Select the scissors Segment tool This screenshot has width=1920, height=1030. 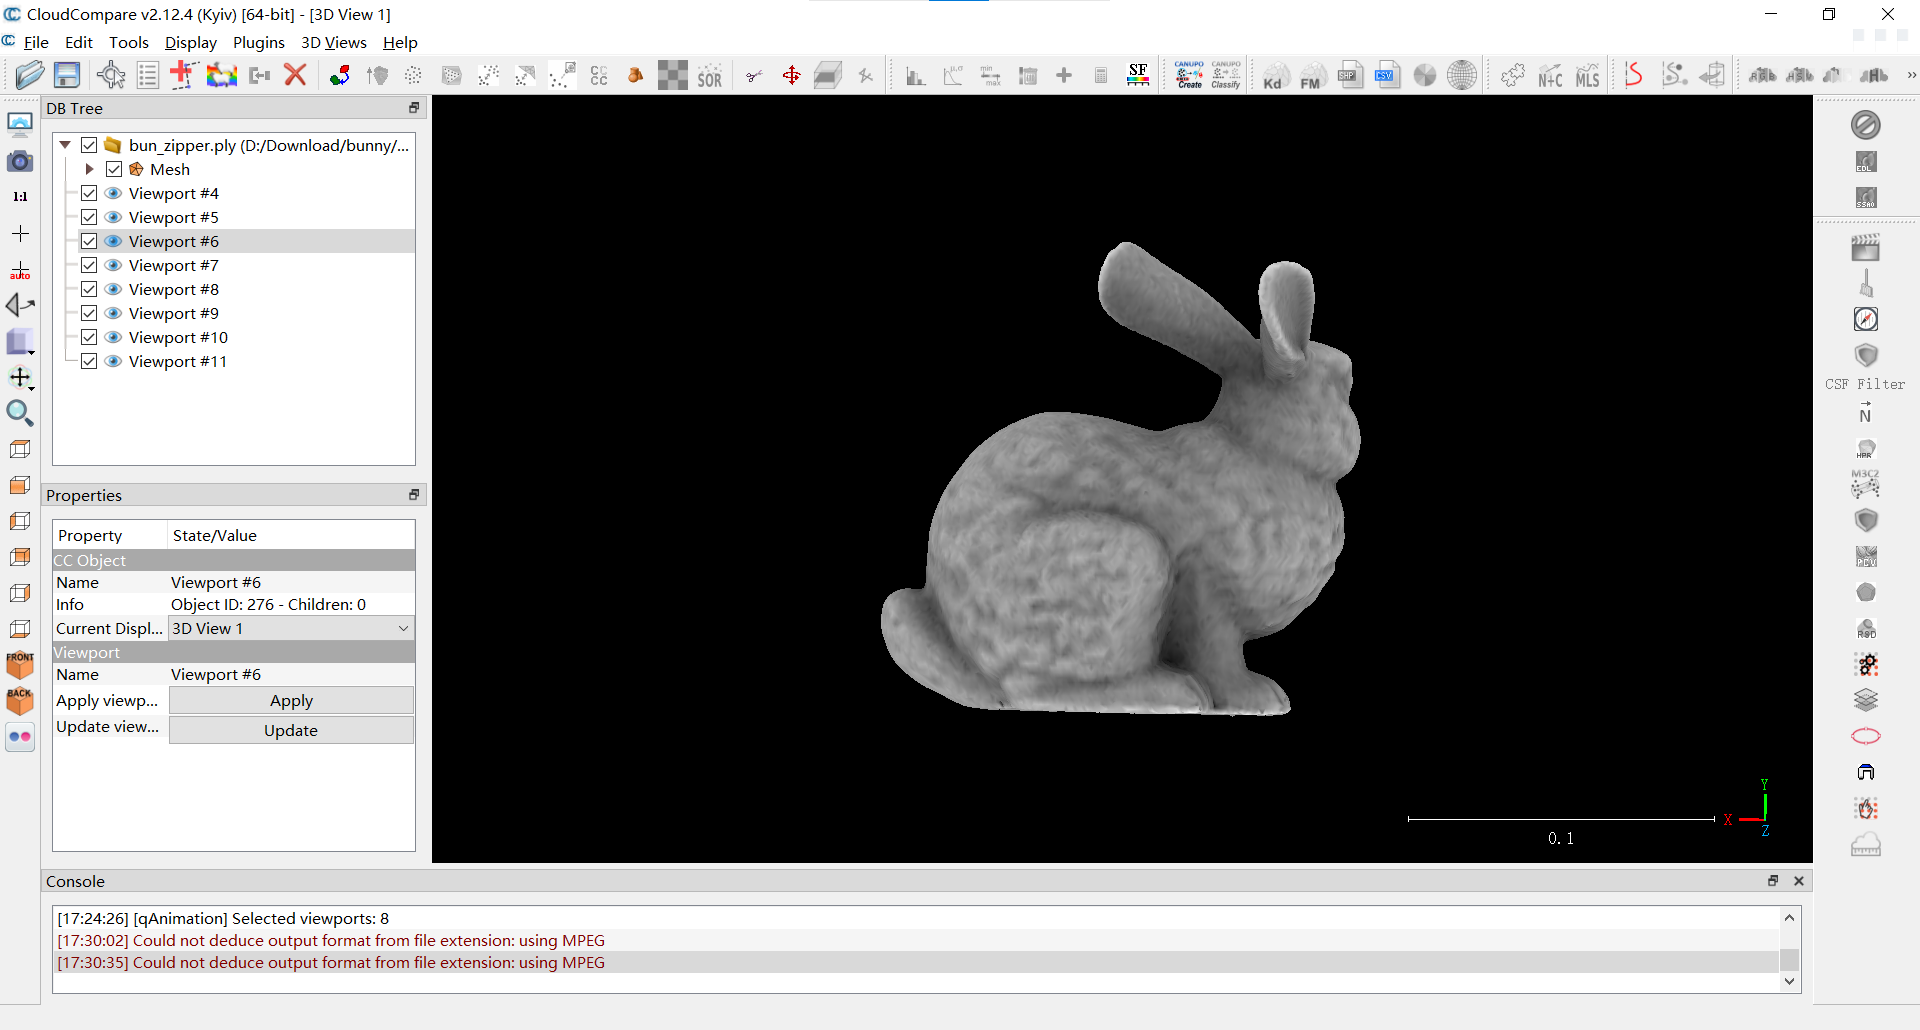click(x=754, y=75)
